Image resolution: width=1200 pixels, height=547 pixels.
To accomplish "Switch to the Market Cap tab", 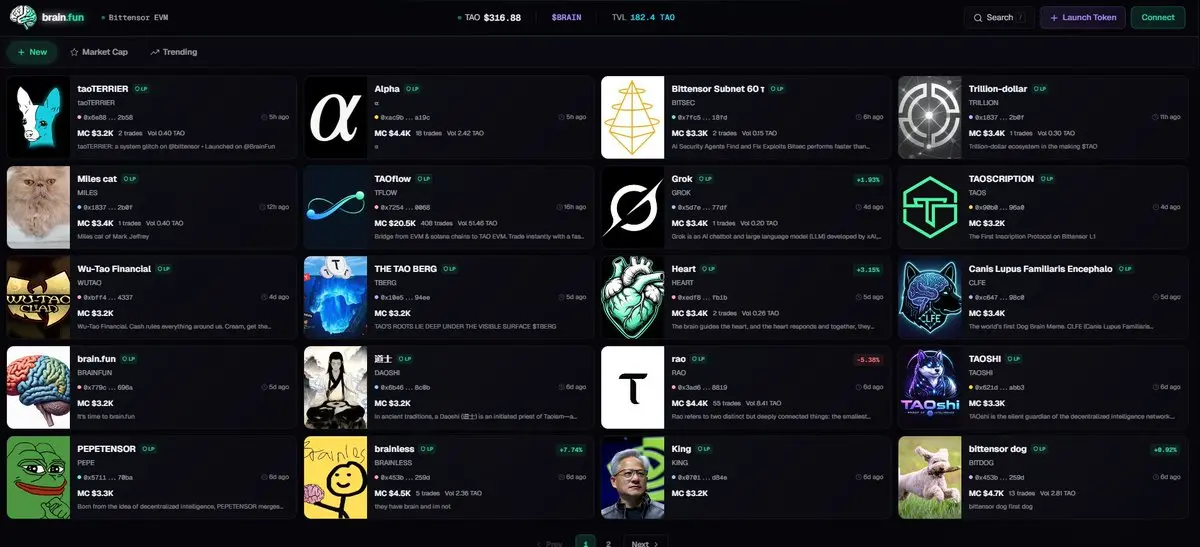I will (99, 52).
